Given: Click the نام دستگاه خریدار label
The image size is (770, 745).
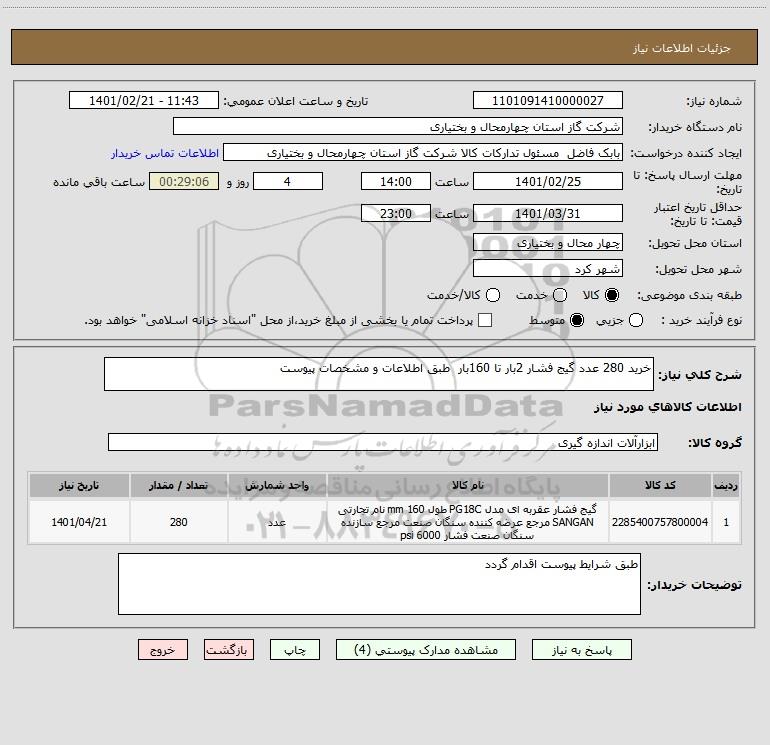Looking at the screenshot, I should coord(695,127).
